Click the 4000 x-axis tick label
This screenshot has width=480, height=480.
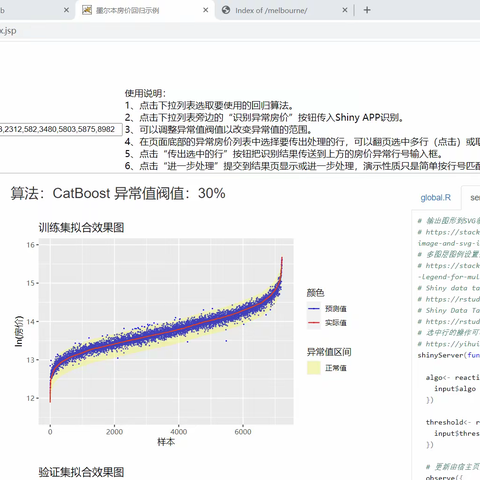tap(179, 432)
